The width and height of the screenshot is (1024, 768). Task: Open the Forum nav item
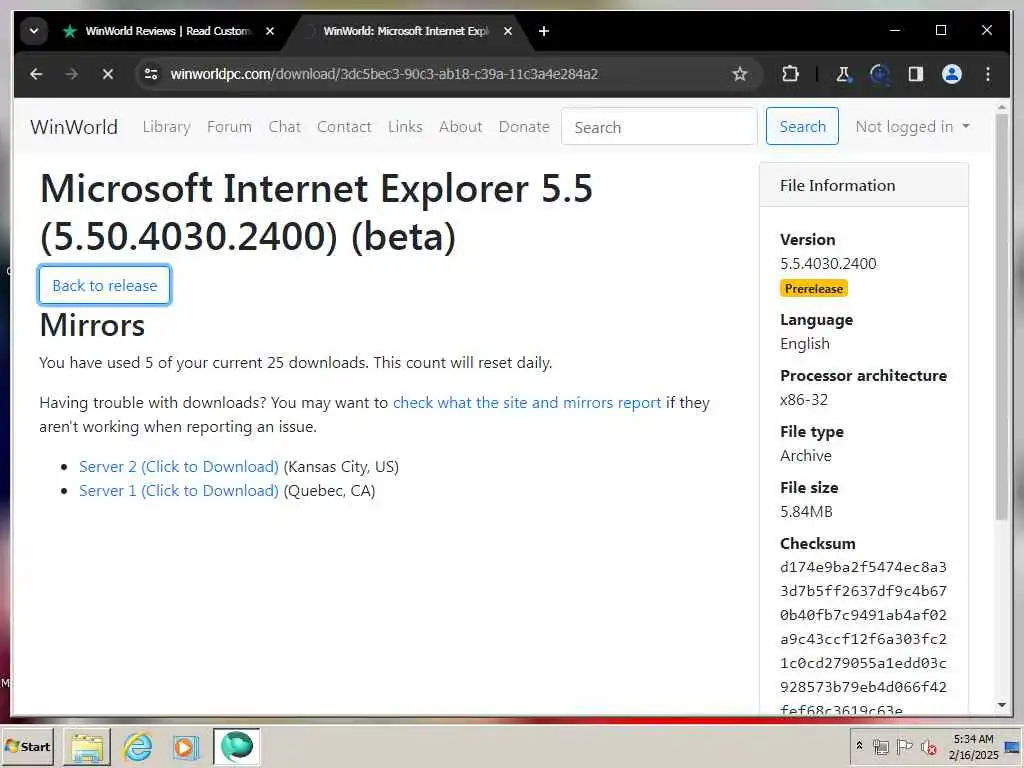tap(229, 127)
